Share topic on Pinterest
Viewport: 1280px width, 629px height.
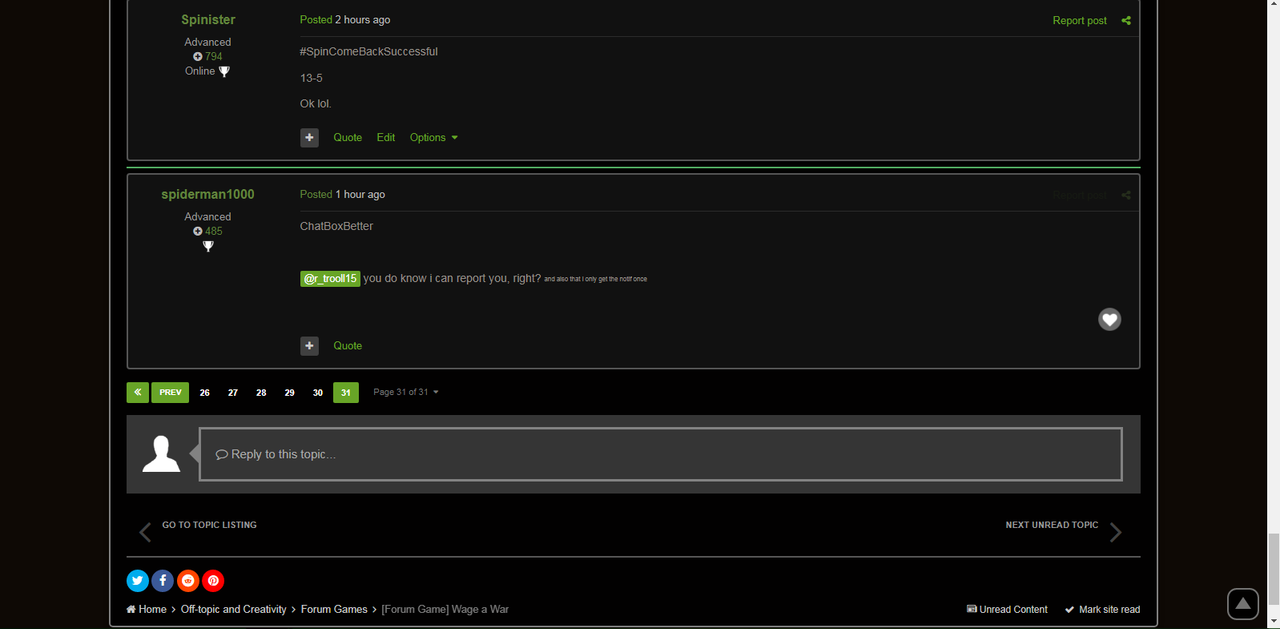click(213, 581)
